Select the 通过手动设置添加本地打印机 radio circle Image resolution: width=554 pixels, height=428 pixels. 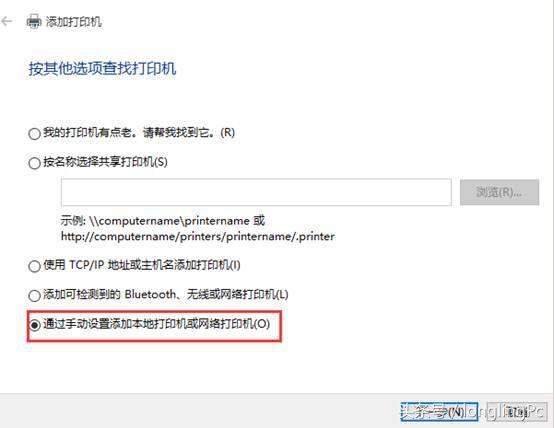click(34, 325)
